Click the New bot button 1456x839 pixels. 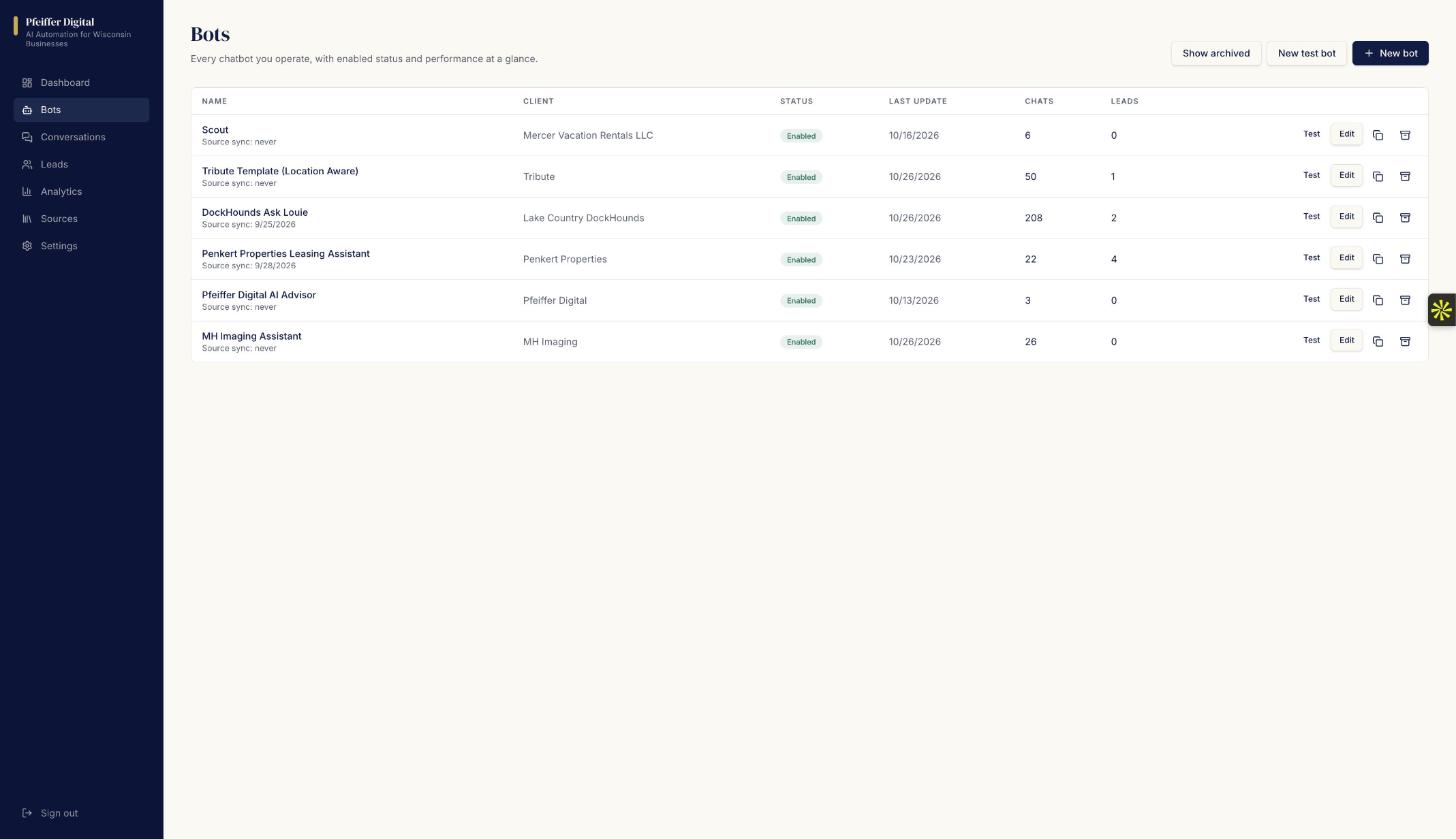[1390, 53]
